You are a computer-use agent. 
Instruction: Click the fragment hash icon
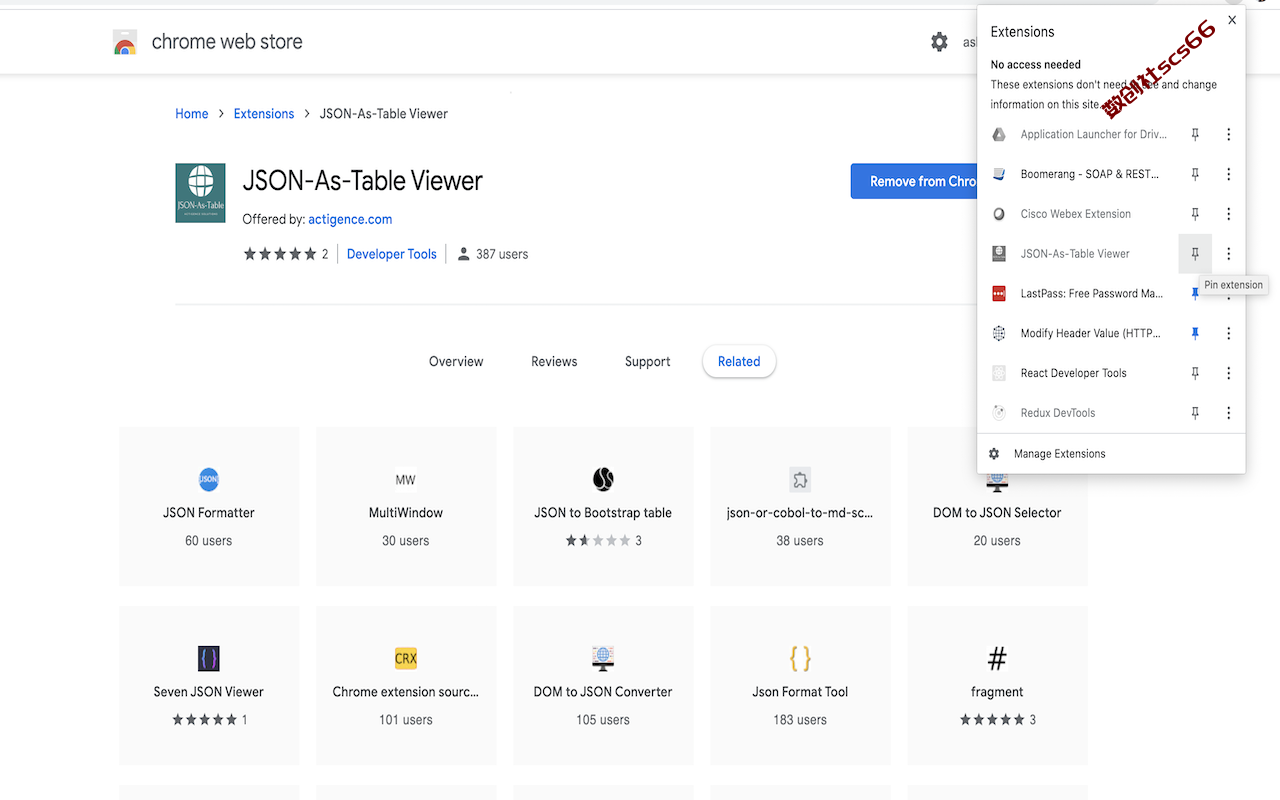pyautogui.click(x=997, y=658)
